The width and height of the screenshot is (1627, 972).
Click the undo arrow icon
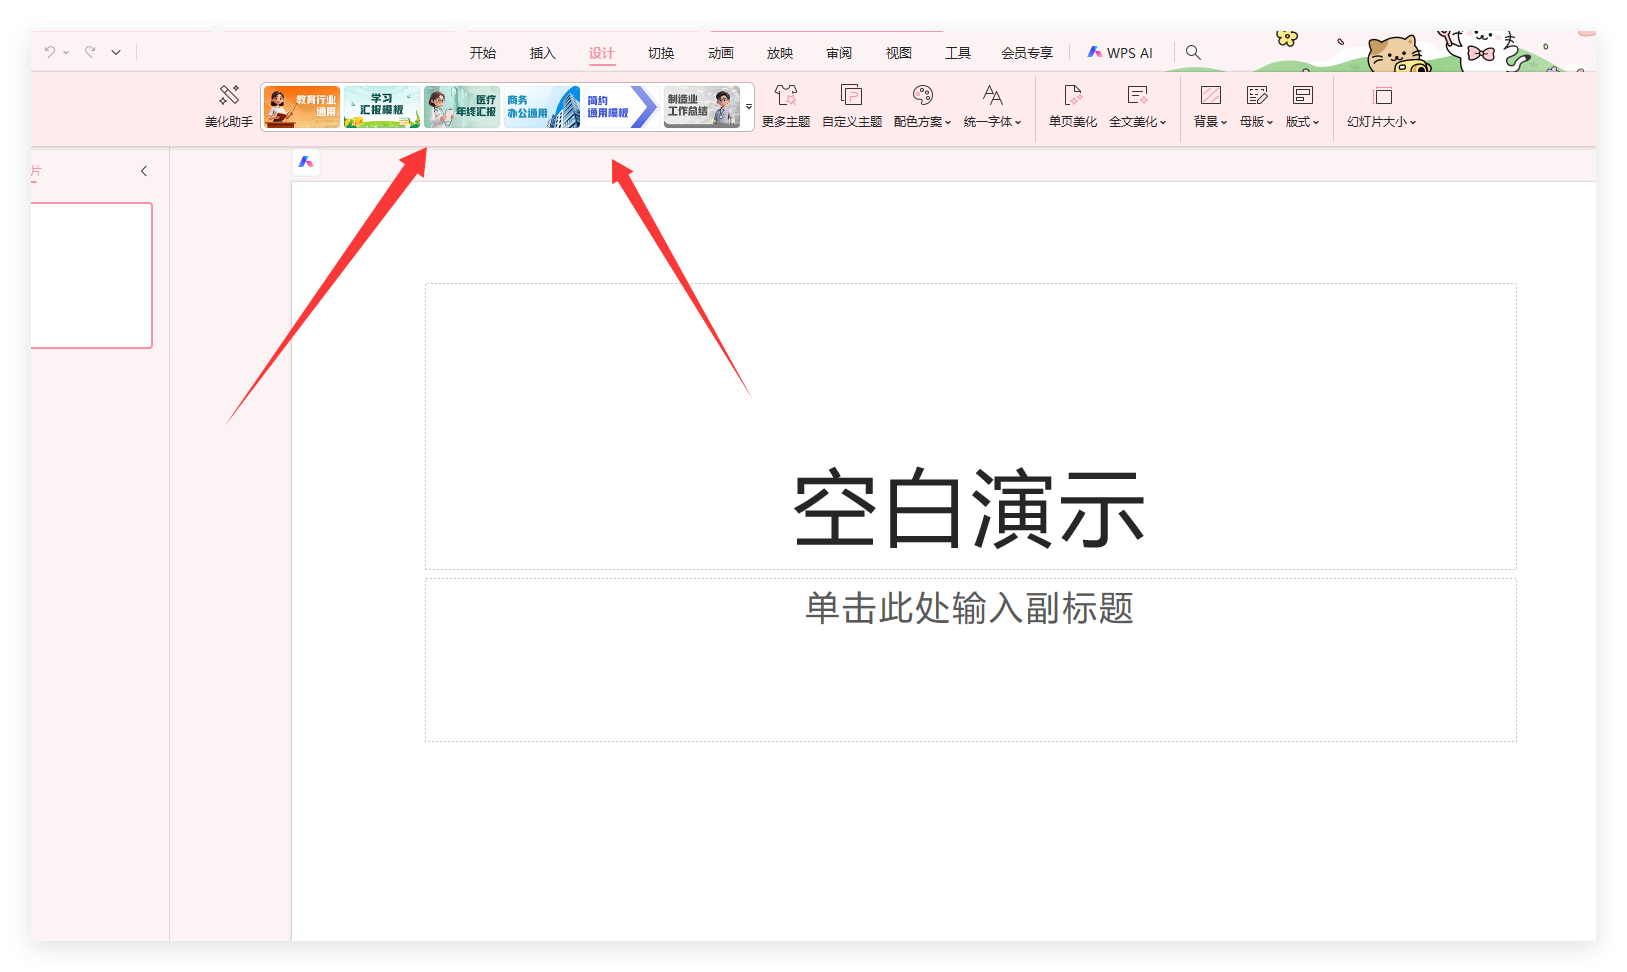pyautogui.click(x=48, y=51)
